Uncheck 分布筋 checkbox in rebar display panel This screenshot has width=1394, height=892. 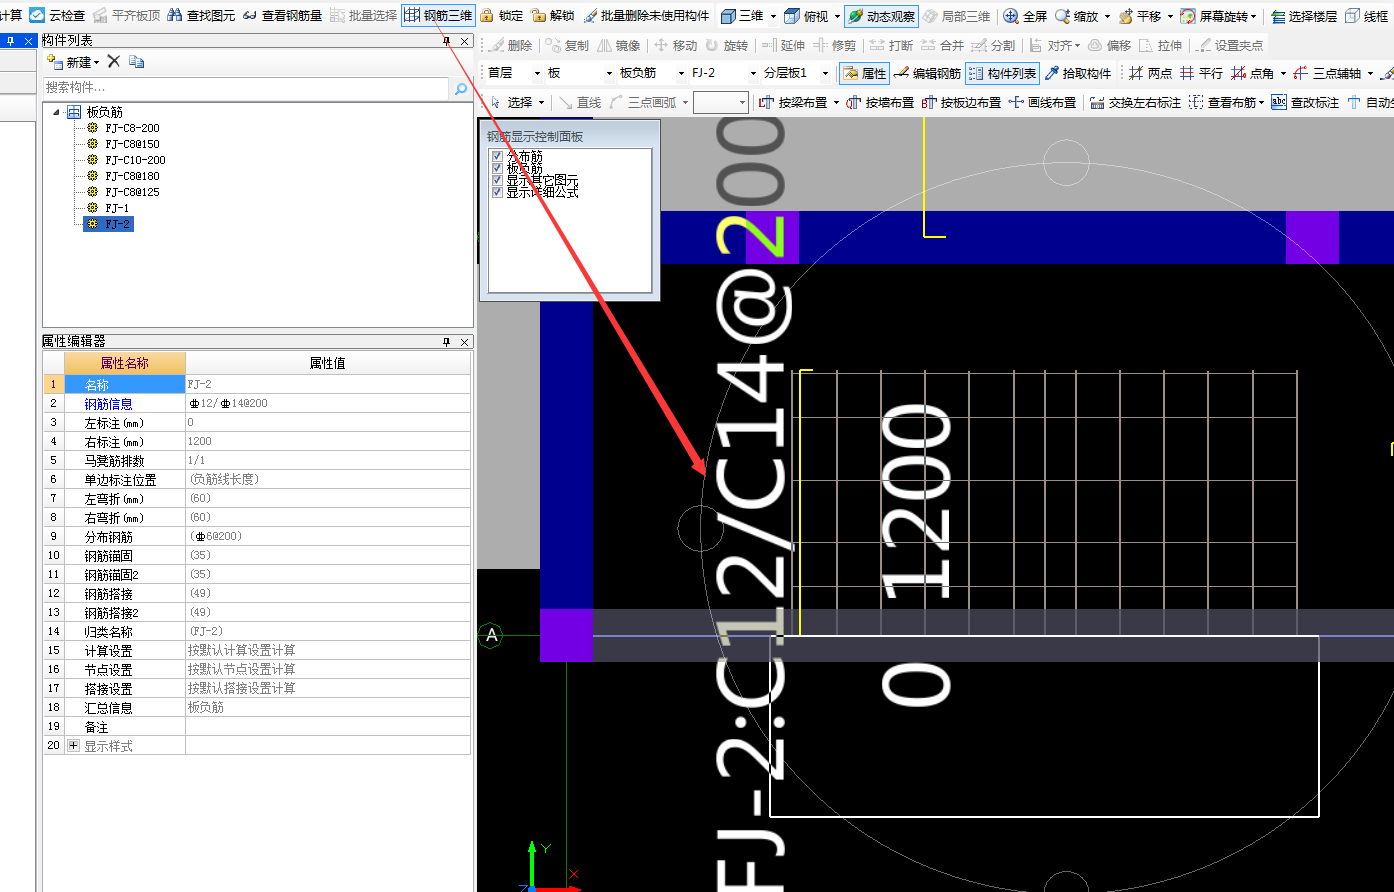(497, 156)
